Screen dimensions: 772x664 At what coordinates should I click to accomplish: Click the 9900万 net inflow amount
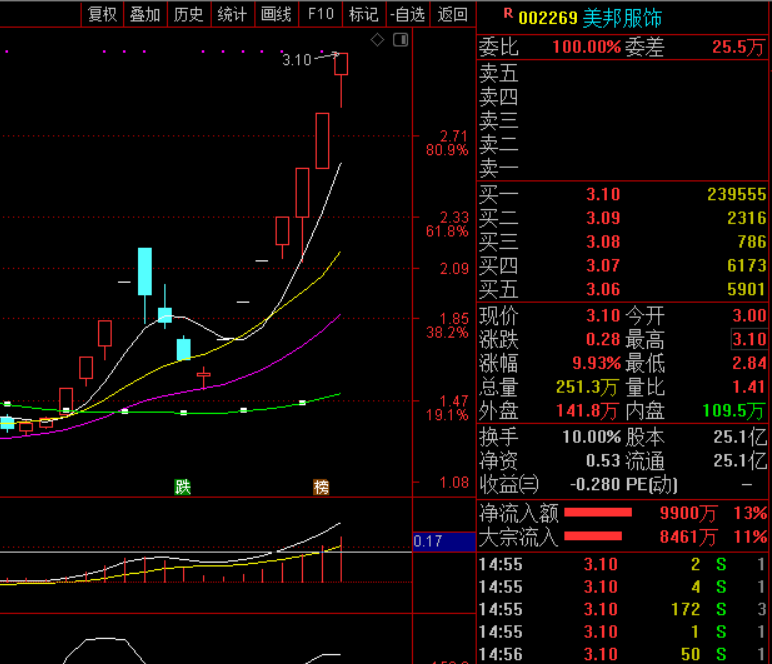click(688, 513)
